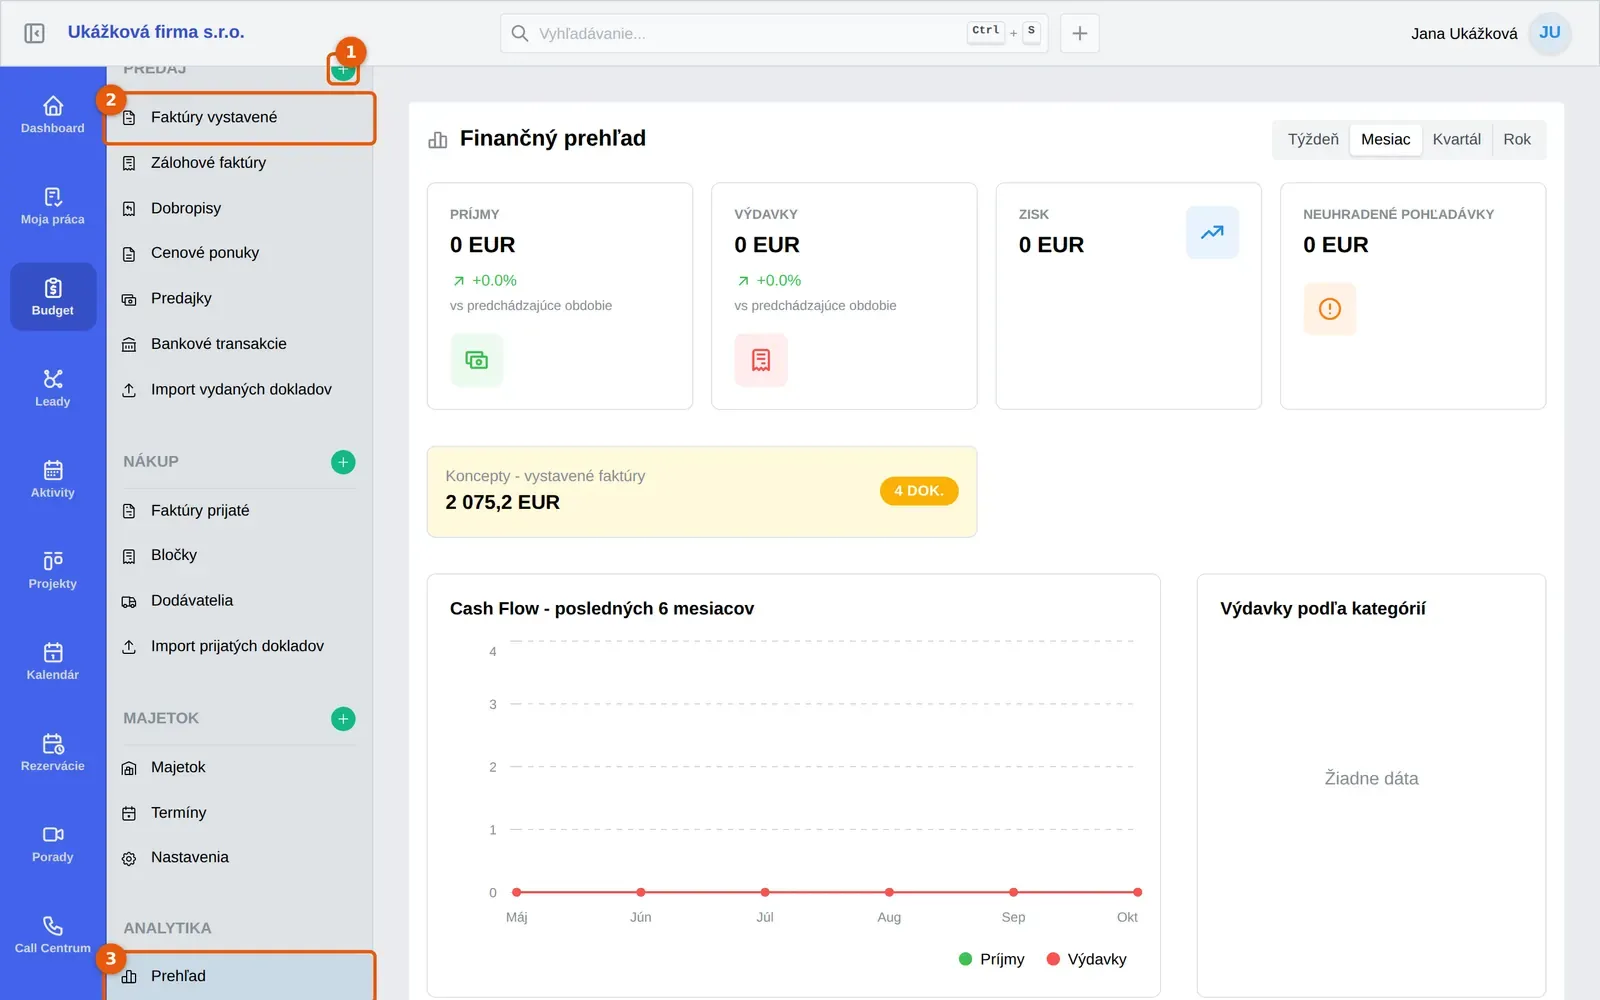Click the Ukážková firma s.r.o. company name
The width and height of the screenshot is (1600, 1000).
(156, 32)
